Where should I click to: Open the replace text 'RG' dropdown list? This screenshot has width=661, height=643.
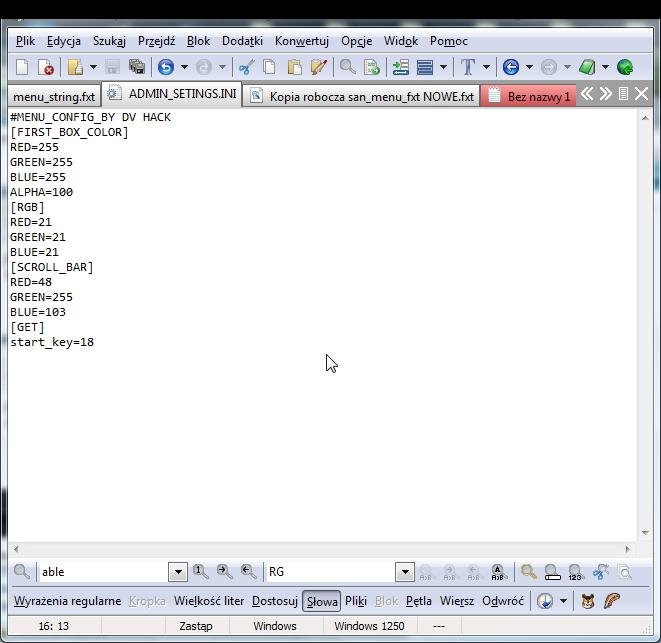click(x=405, y=572)
